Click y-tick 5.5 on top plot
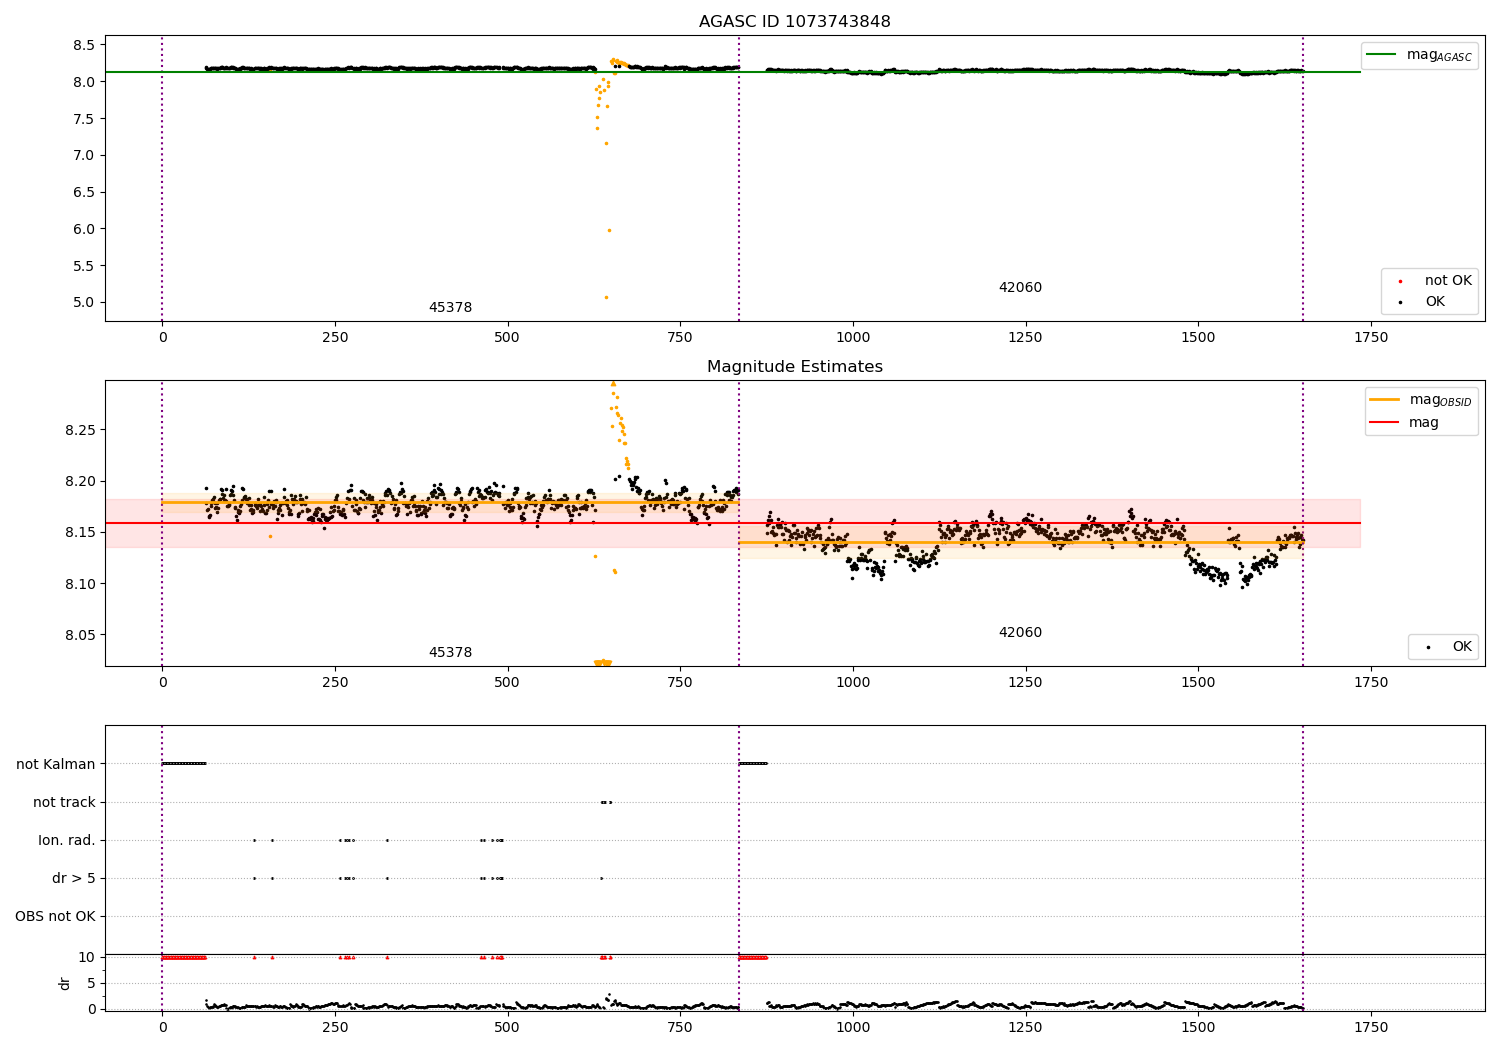Image resolution: width=1500 pixels, height=1050 pixels. click(x=84, y=266)
